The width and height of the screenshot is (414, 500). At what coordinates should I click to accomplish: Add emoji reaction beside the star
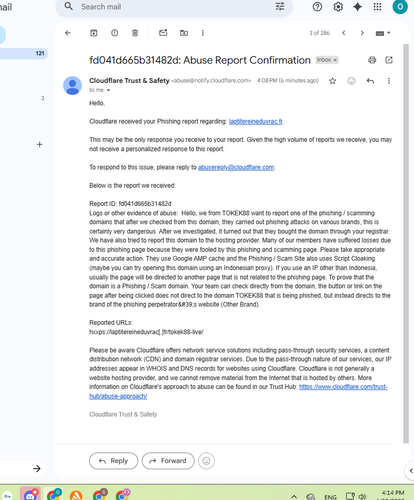[x=351, y=81]
